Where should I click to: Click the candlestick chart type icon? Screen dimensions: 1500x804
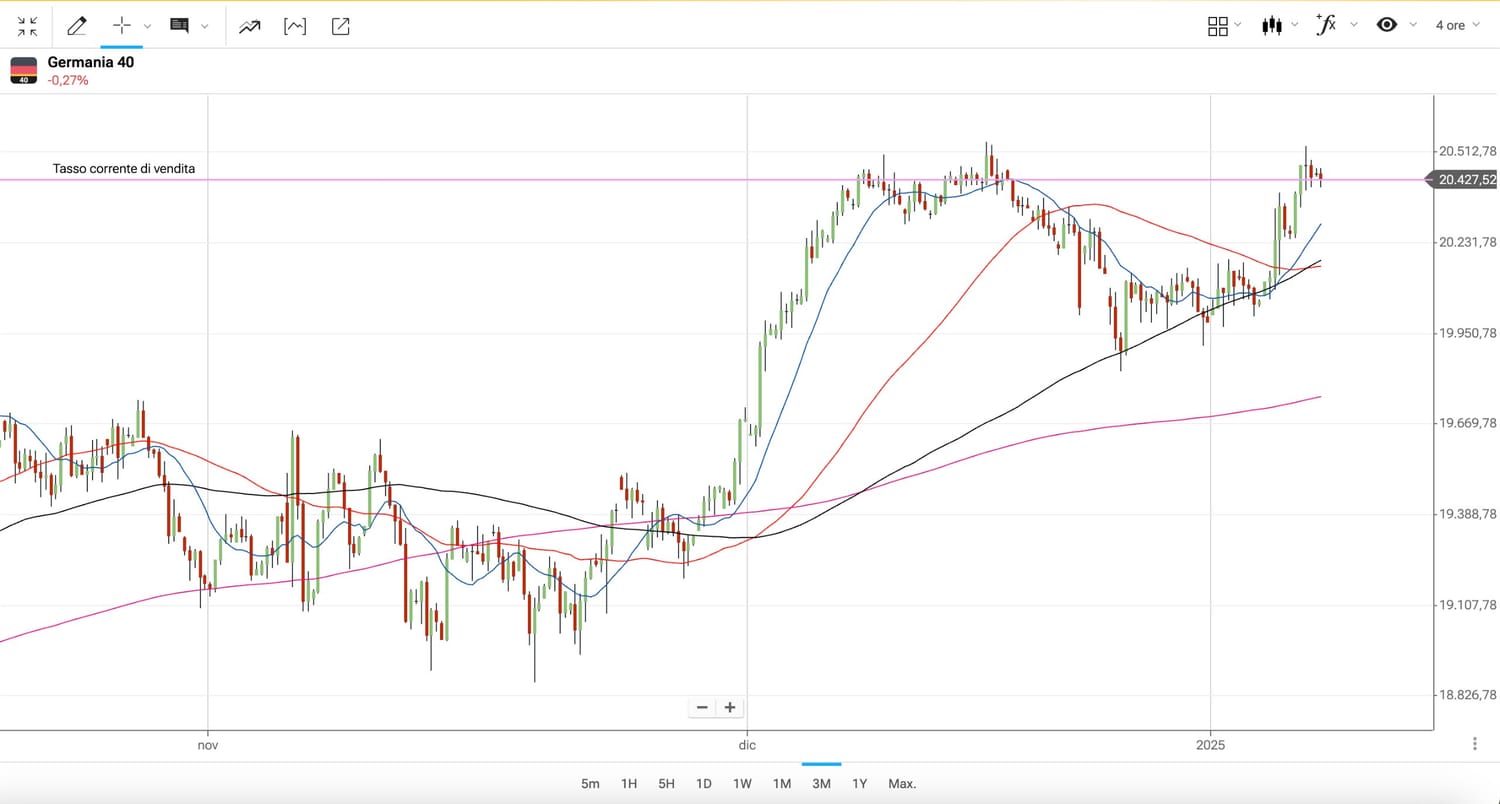click(x=1272, y=26)
